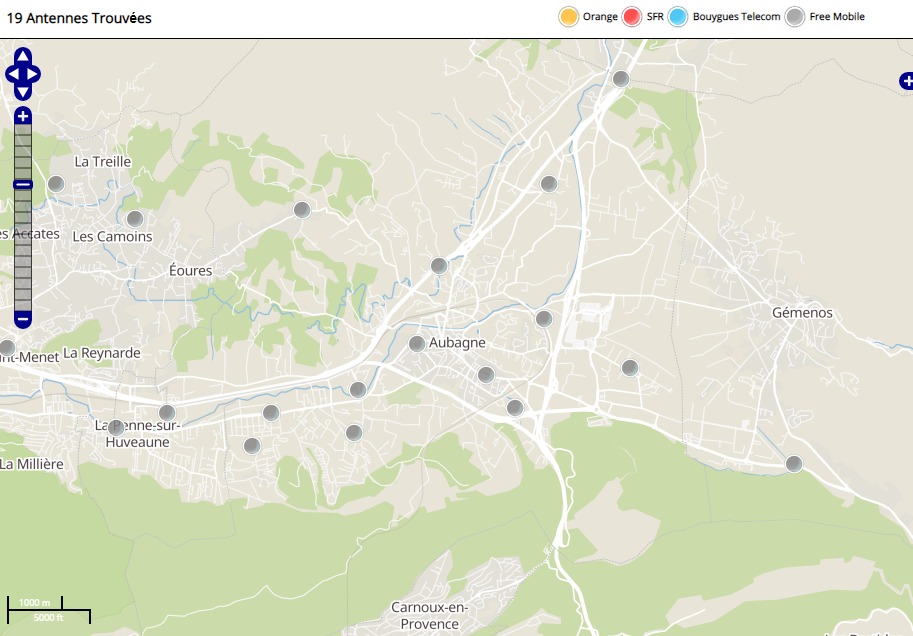Expand the layer switcher plus at top right

coord(906,80)
